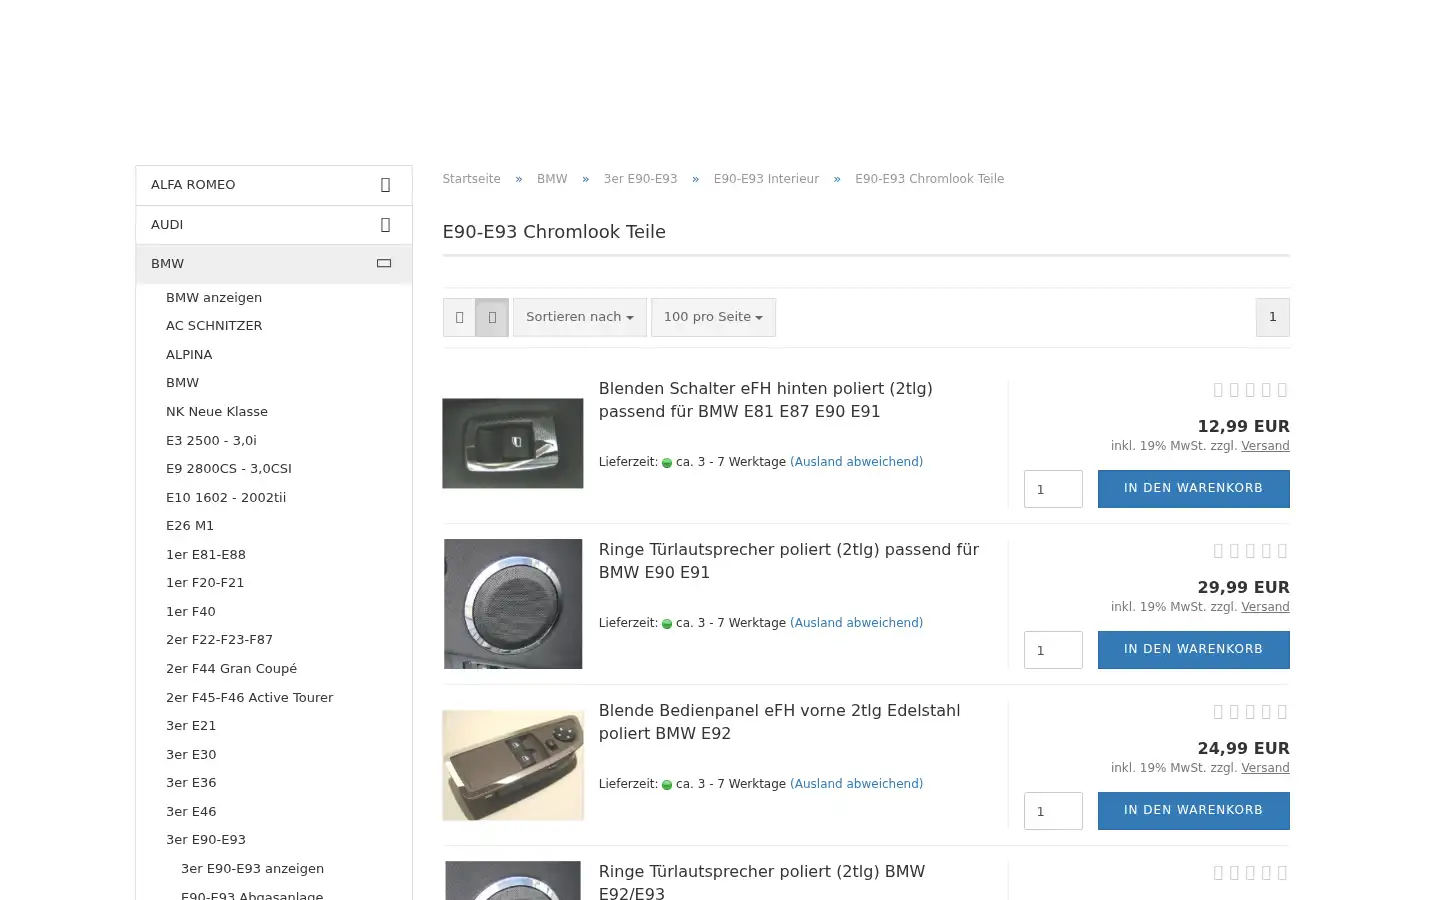The image size is (1440, 900).
Task: Open ALPINA subcategory
Action: tap(189, 355)
